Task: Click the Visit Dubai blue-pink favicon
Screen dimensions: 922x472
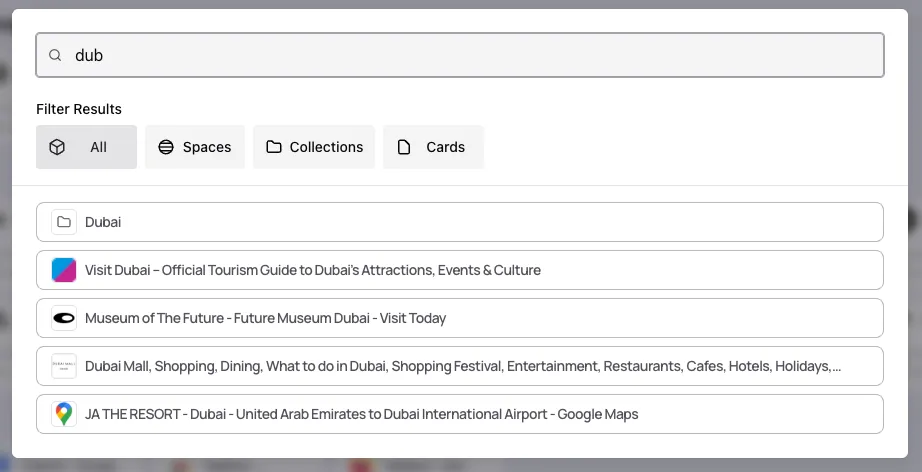Action: [64, 270]
